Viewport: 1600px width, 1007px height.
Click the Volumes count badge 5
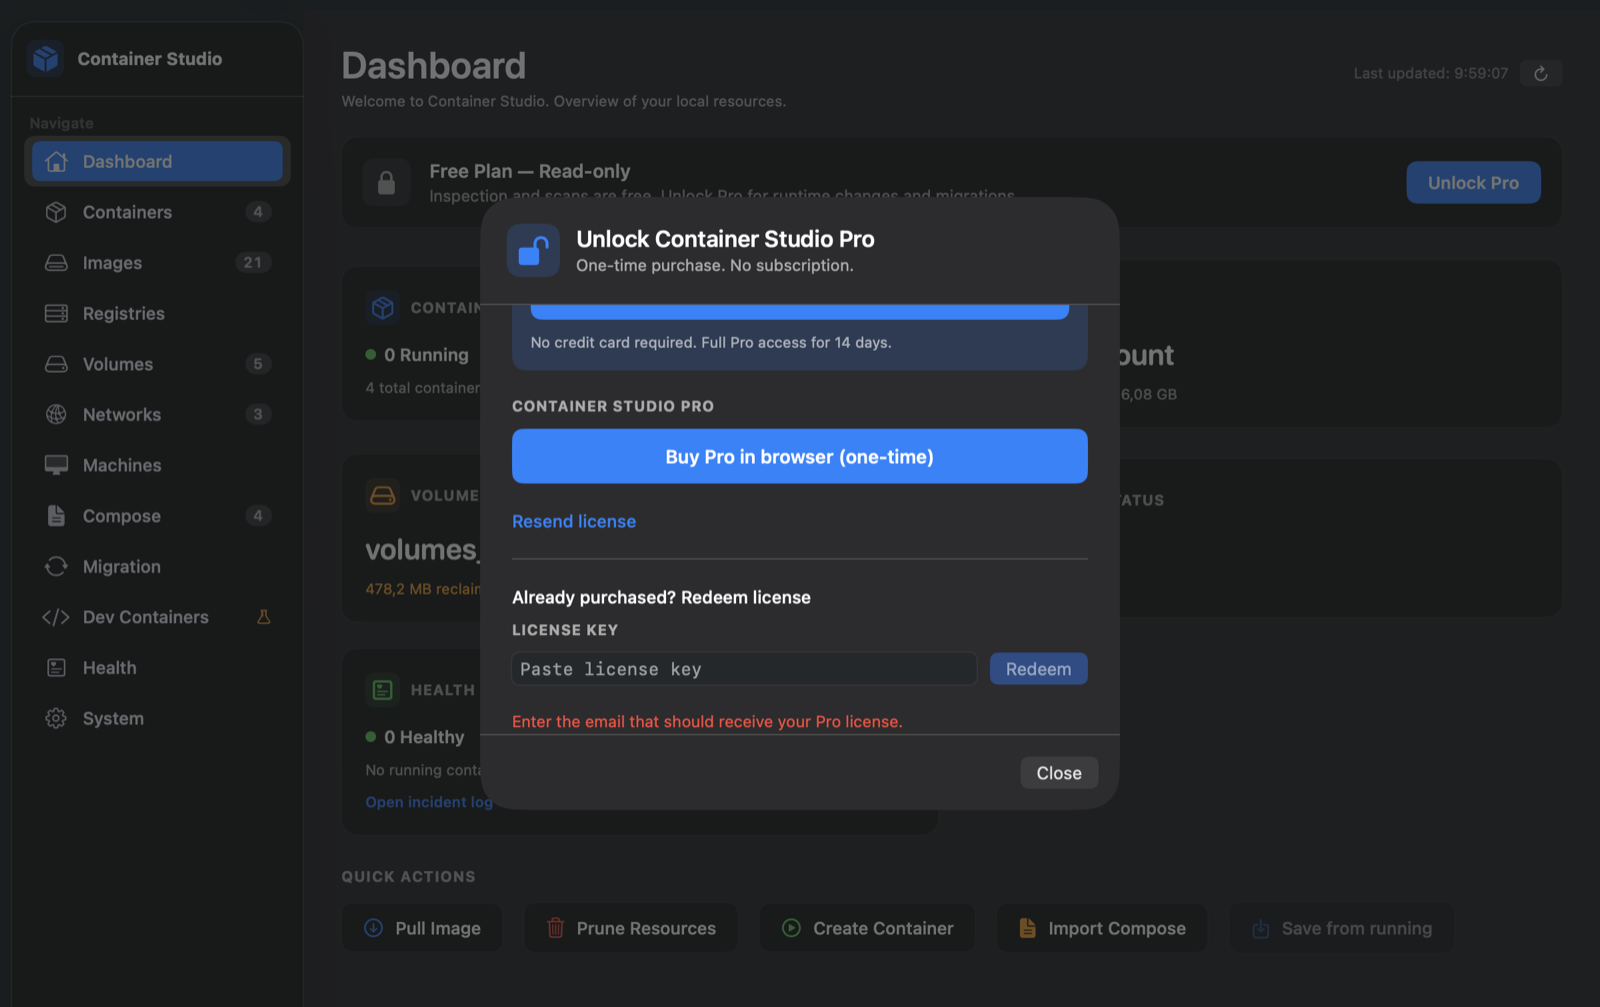(x=258, y=364)
